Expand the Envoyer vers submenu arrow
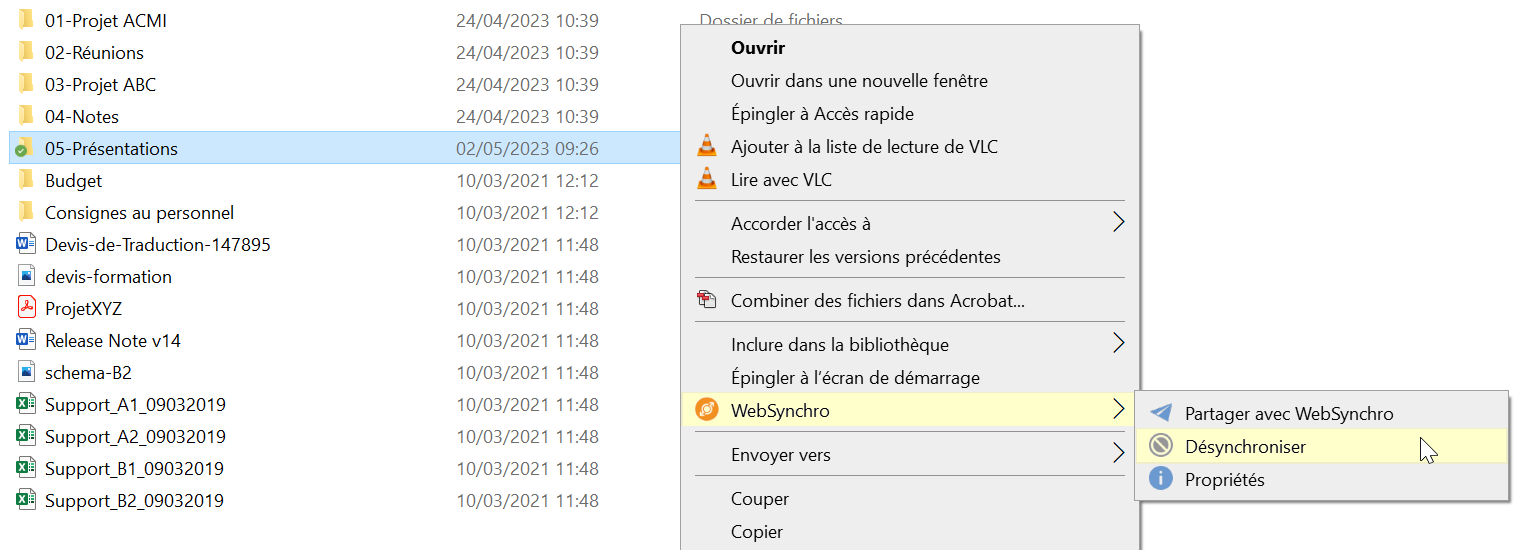1519x550 pixels. (1119, 453)
